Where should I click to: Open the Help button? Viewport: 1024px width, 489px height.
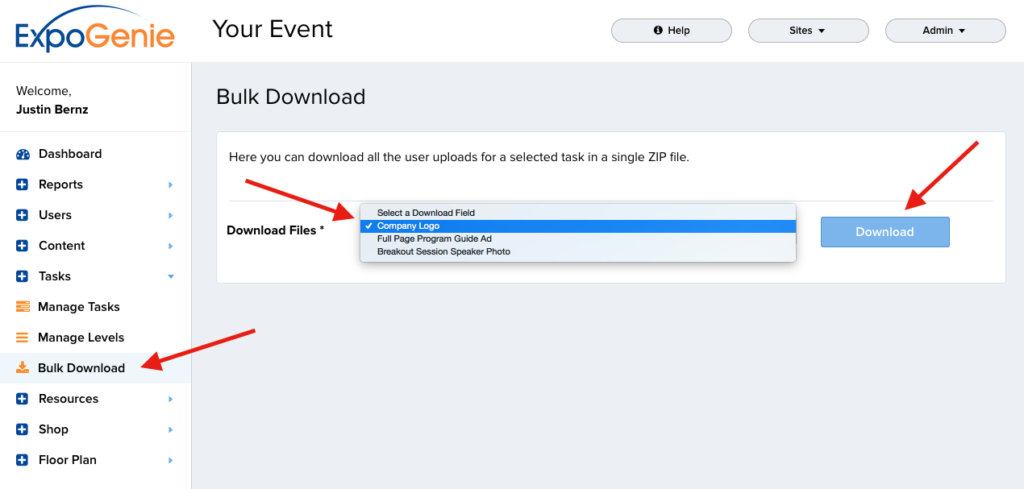[x=672, y=31]
